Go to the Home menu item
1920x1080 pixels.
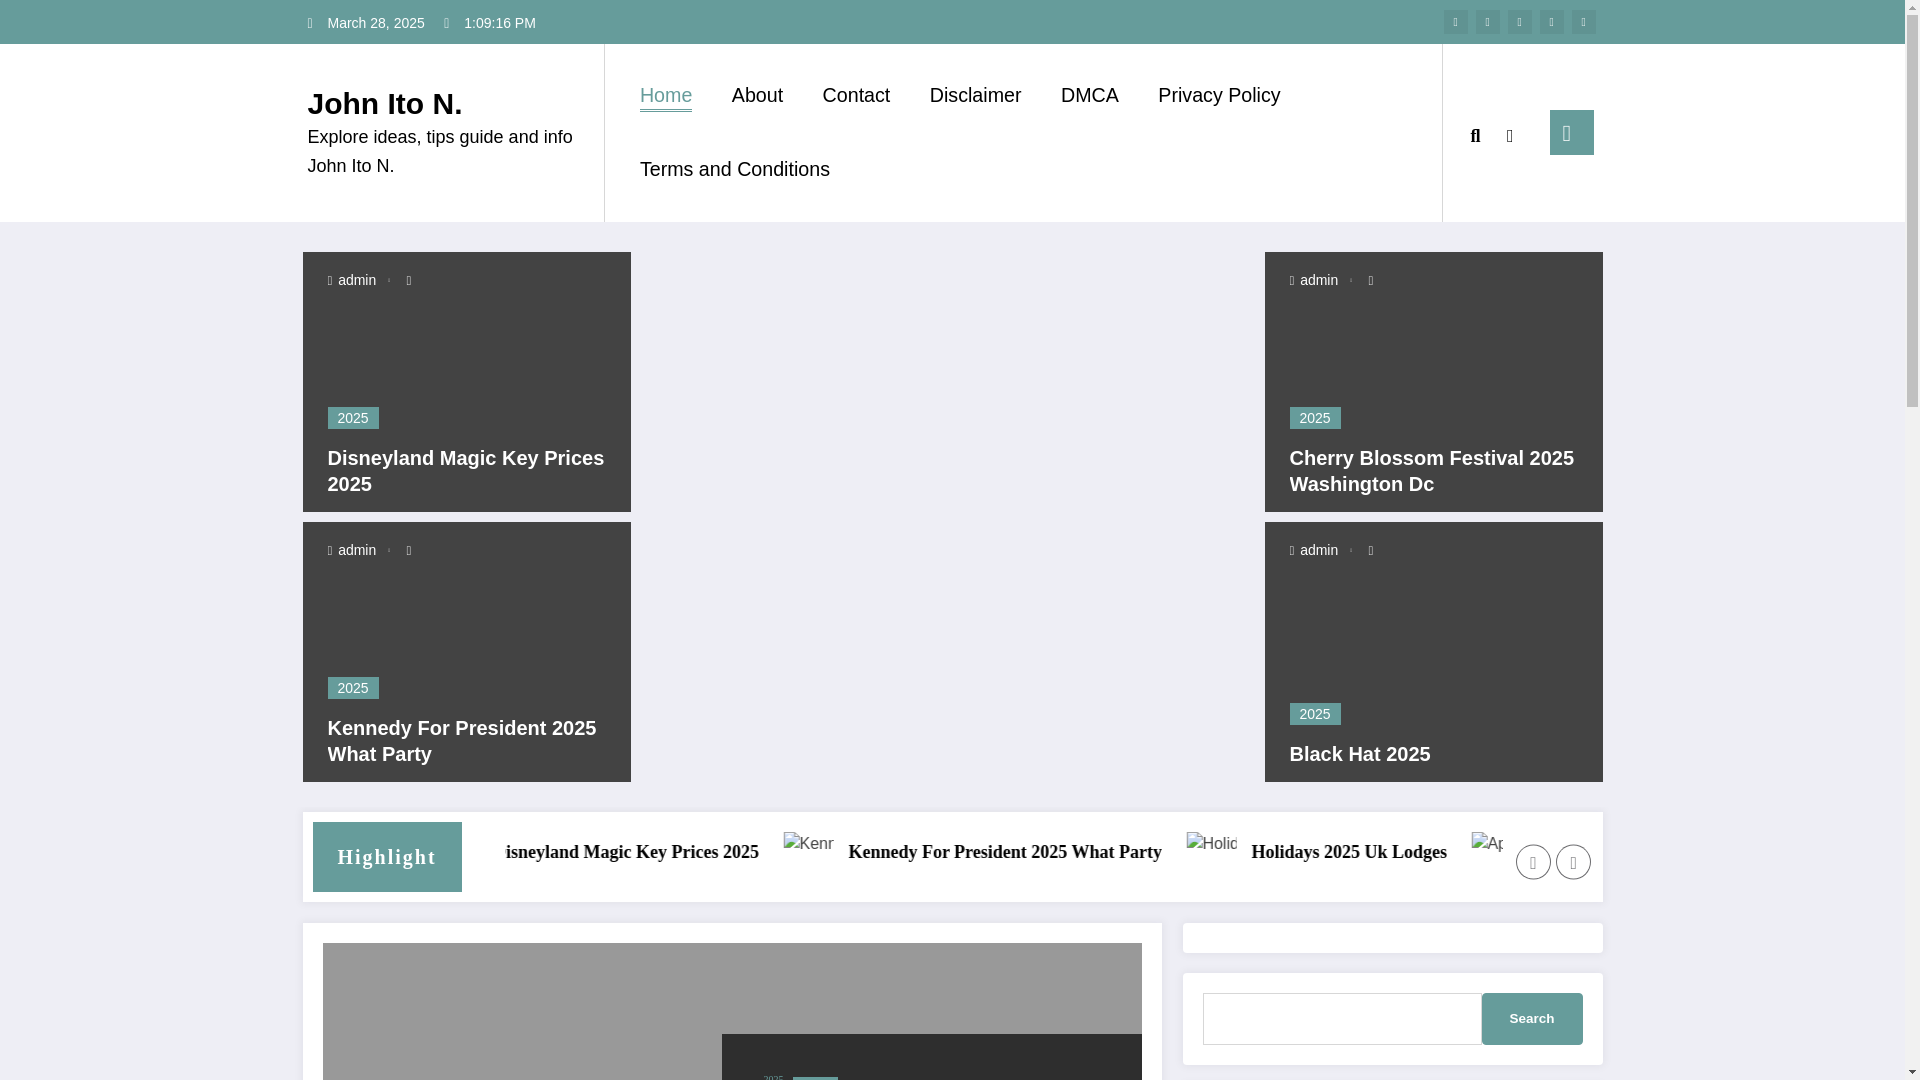(x=666, y=95)
